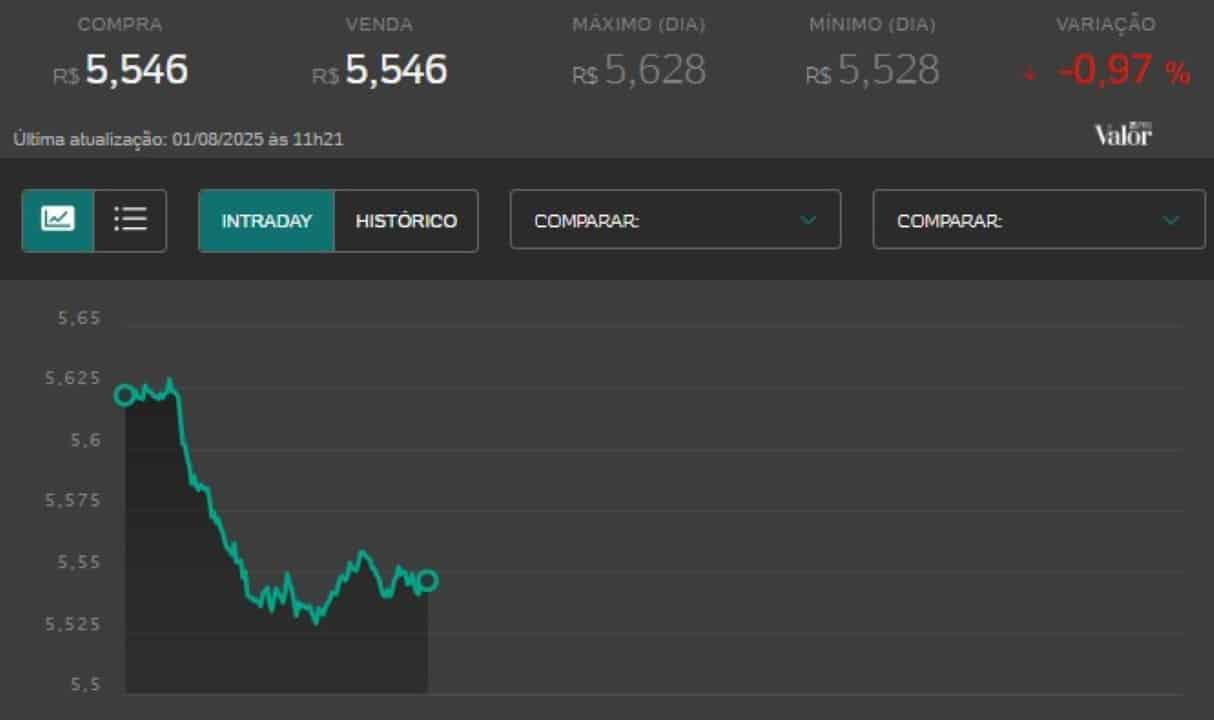The width and height of the screenshot is (1214, 720).
Task: Click the MÍNIMO (DIA) label
Action: pos(873,24)
